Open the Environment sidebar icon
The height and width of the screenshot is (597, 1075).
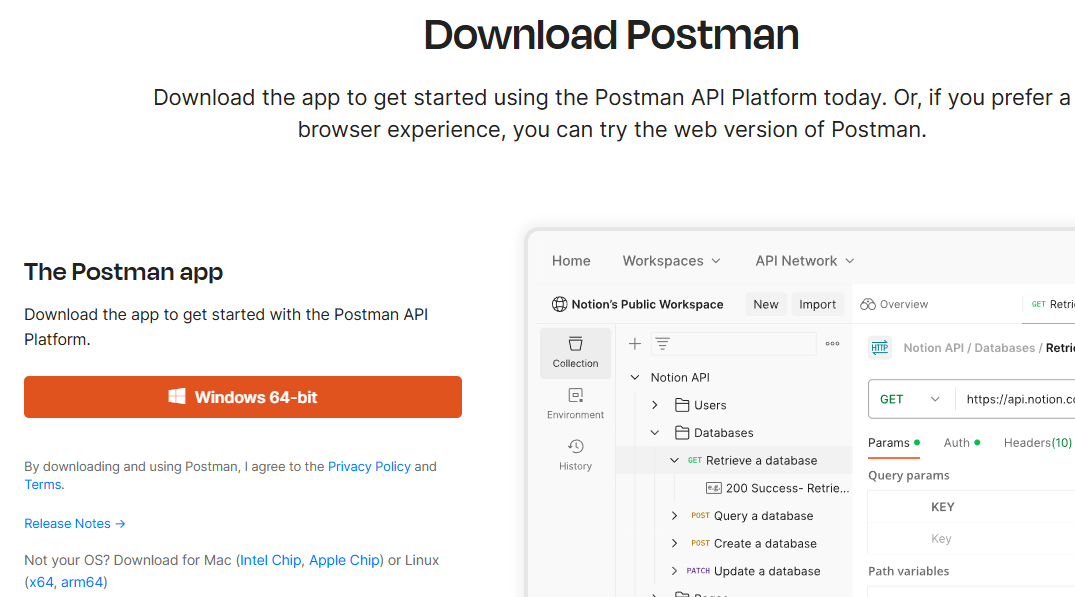pos(575,404)
